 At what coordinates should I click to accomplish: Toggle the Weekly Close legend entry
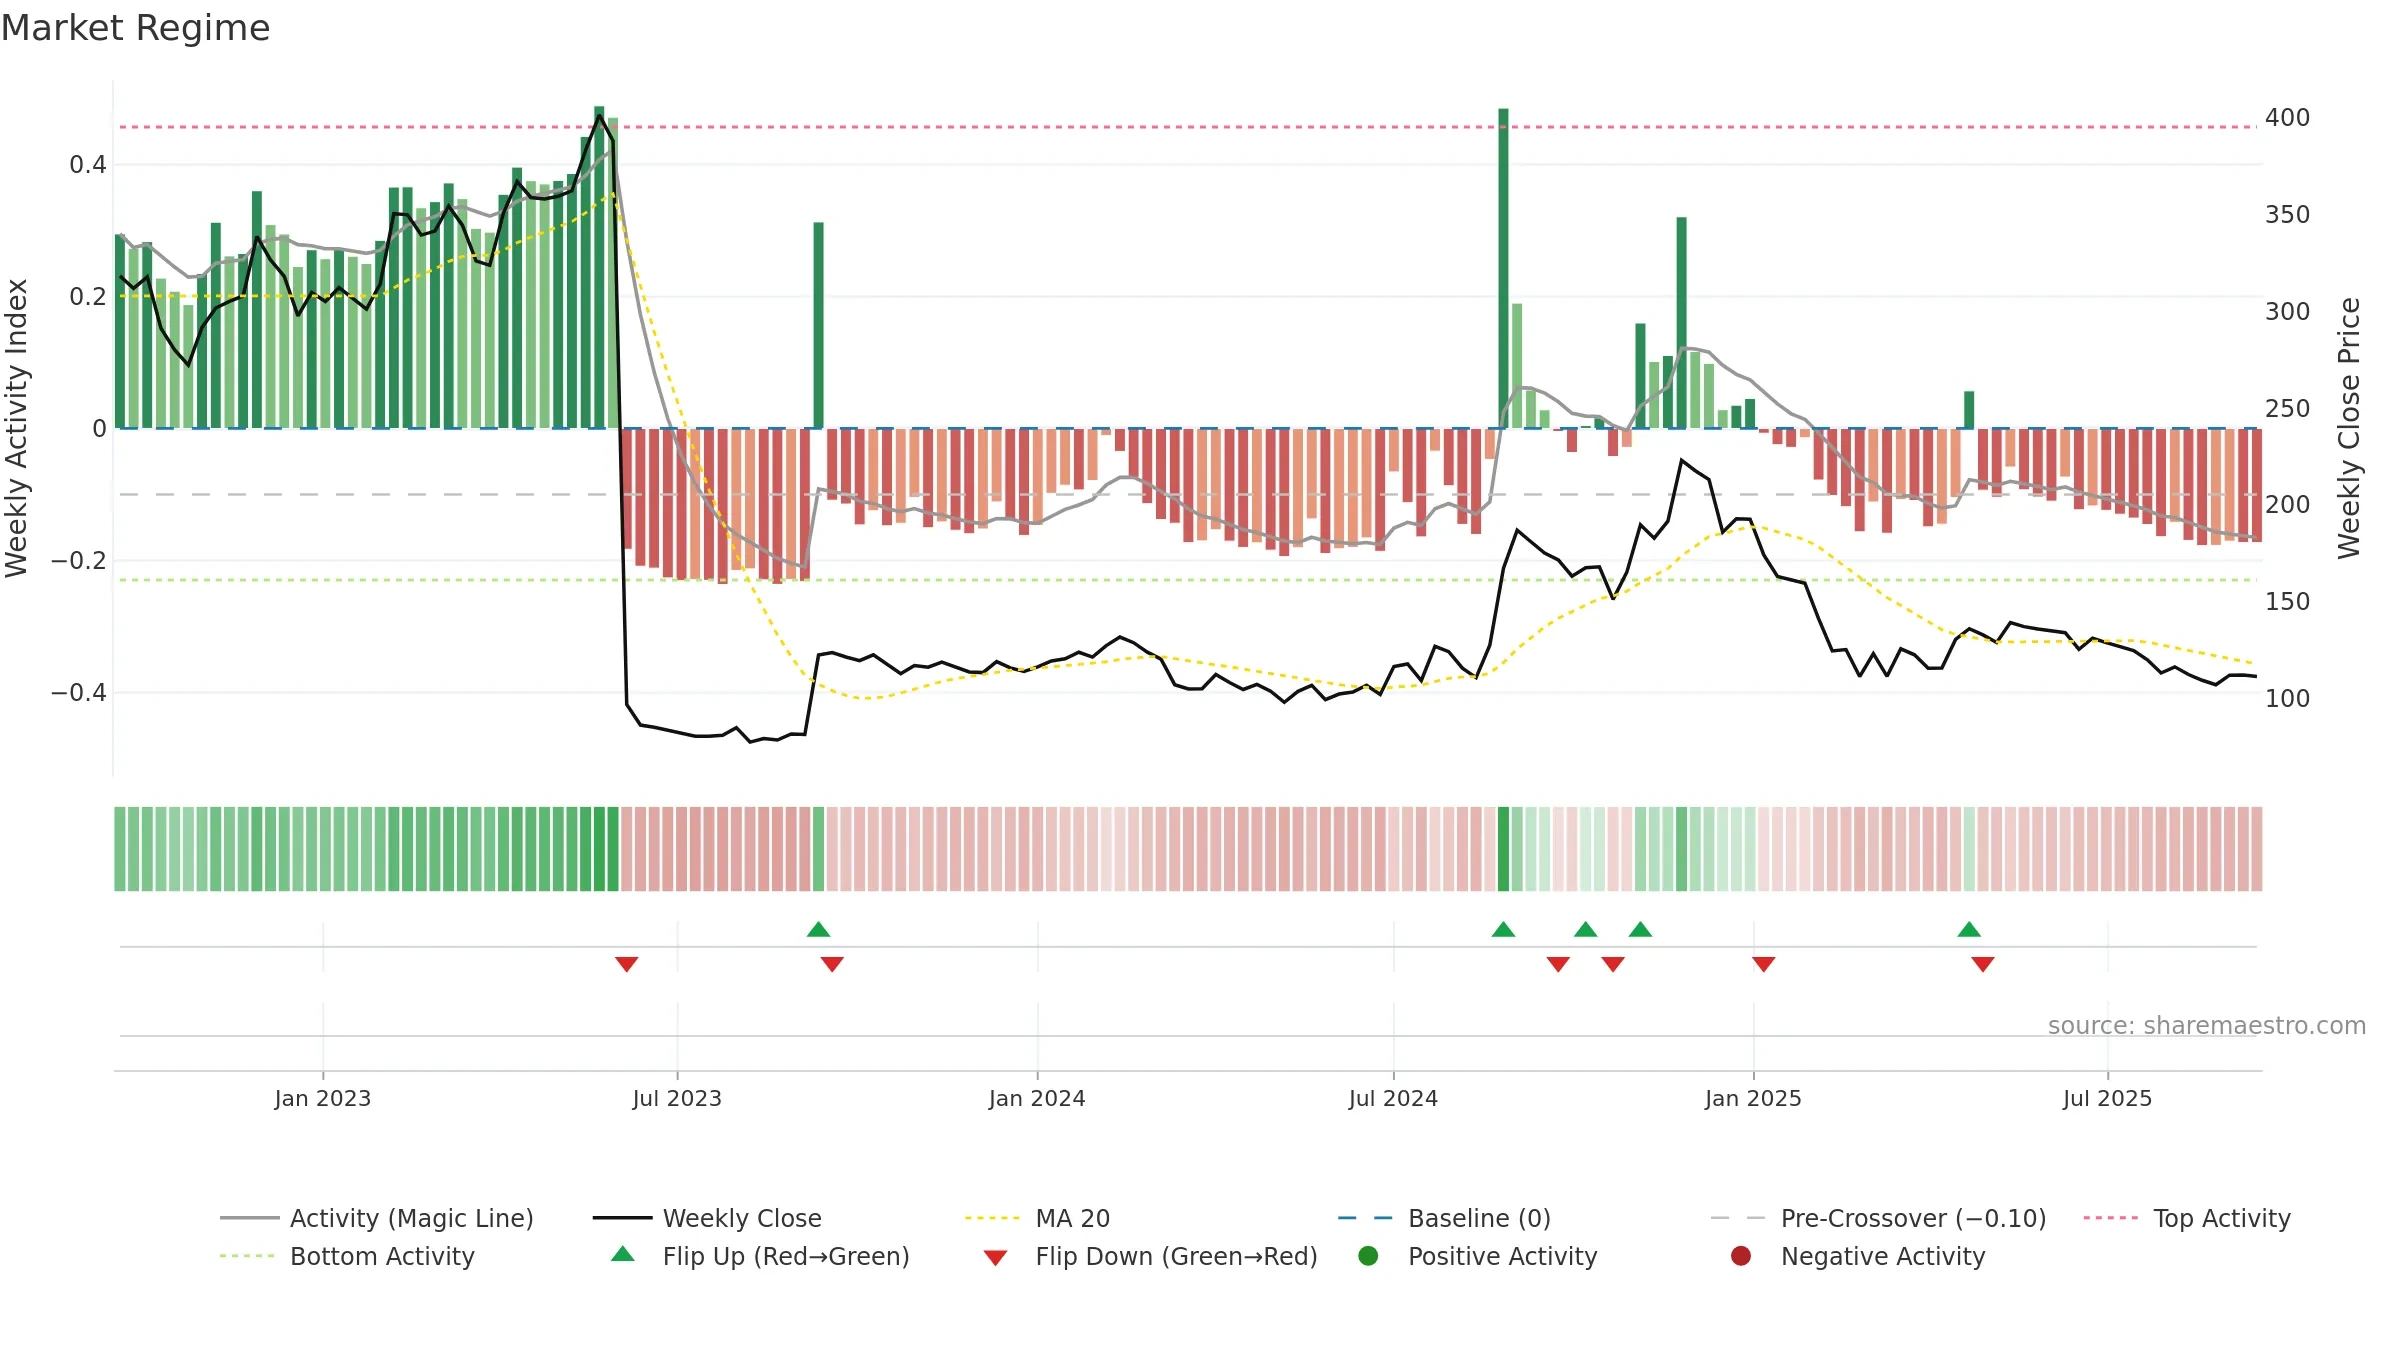click(x=707, y=1218)
